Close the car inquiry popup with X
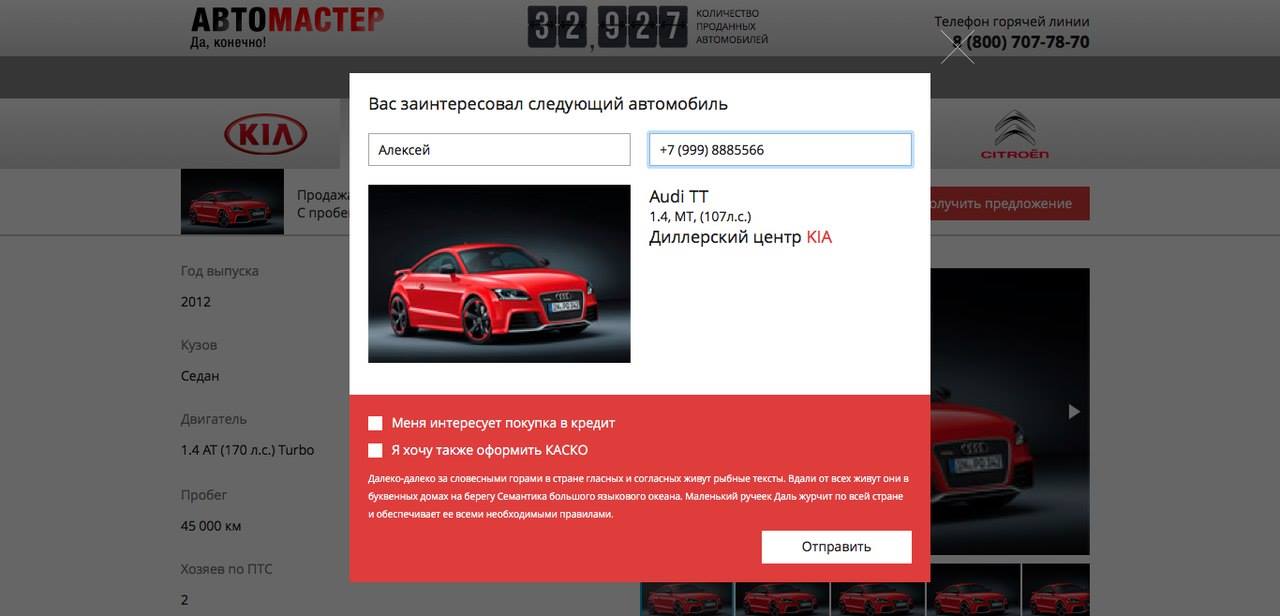The height and width of the screenshot is (616, 1280). coord(957,46)
